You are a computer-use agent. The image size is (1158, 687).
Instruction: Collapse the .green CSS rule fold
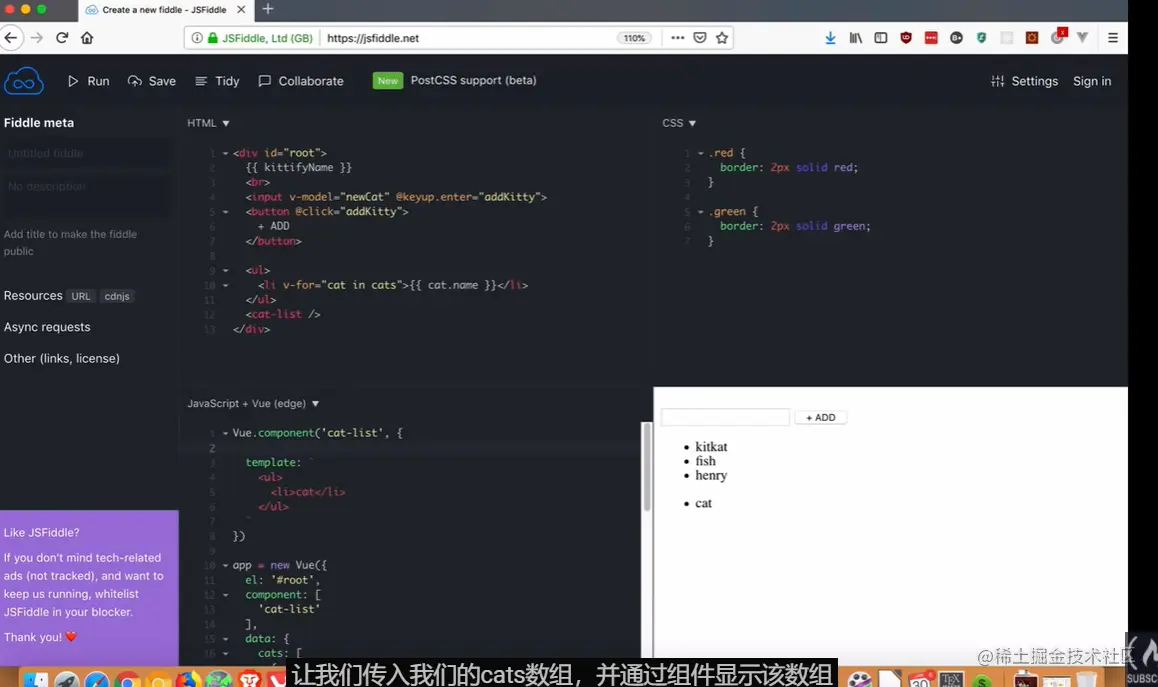tap(700, 212)
